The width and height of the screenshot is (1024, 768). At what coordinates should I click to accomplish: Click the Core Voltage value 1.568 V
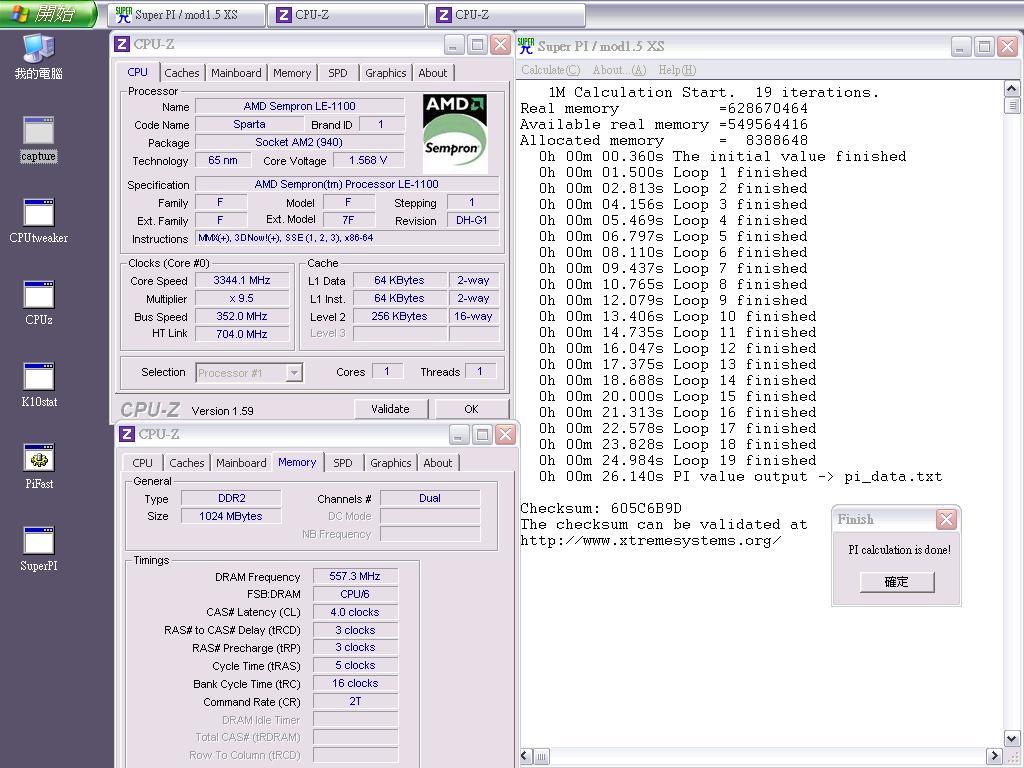click(368, 160)
